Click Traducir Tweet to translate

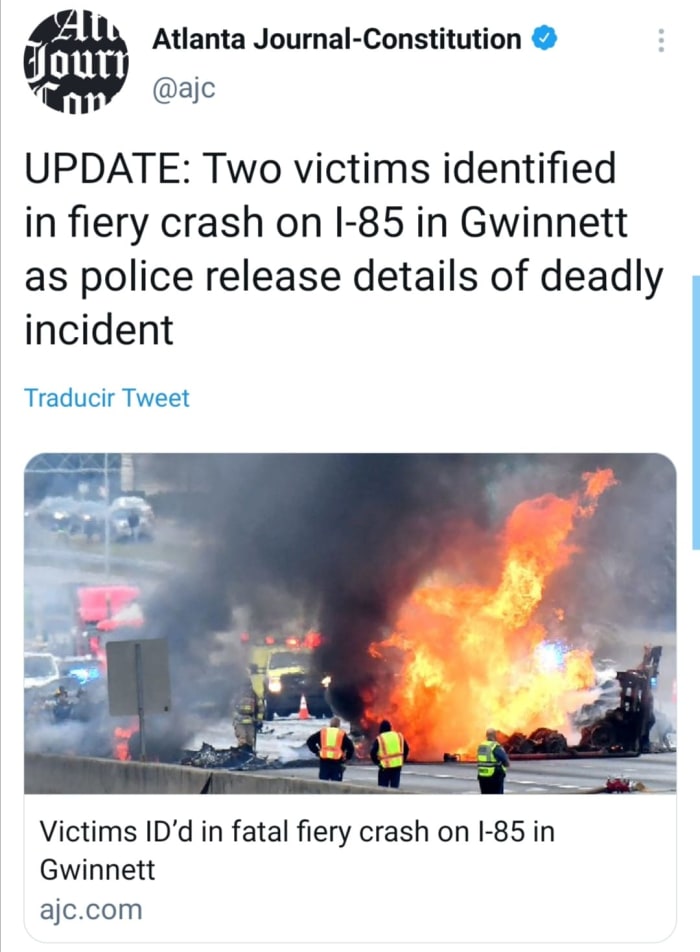[107, 398]
